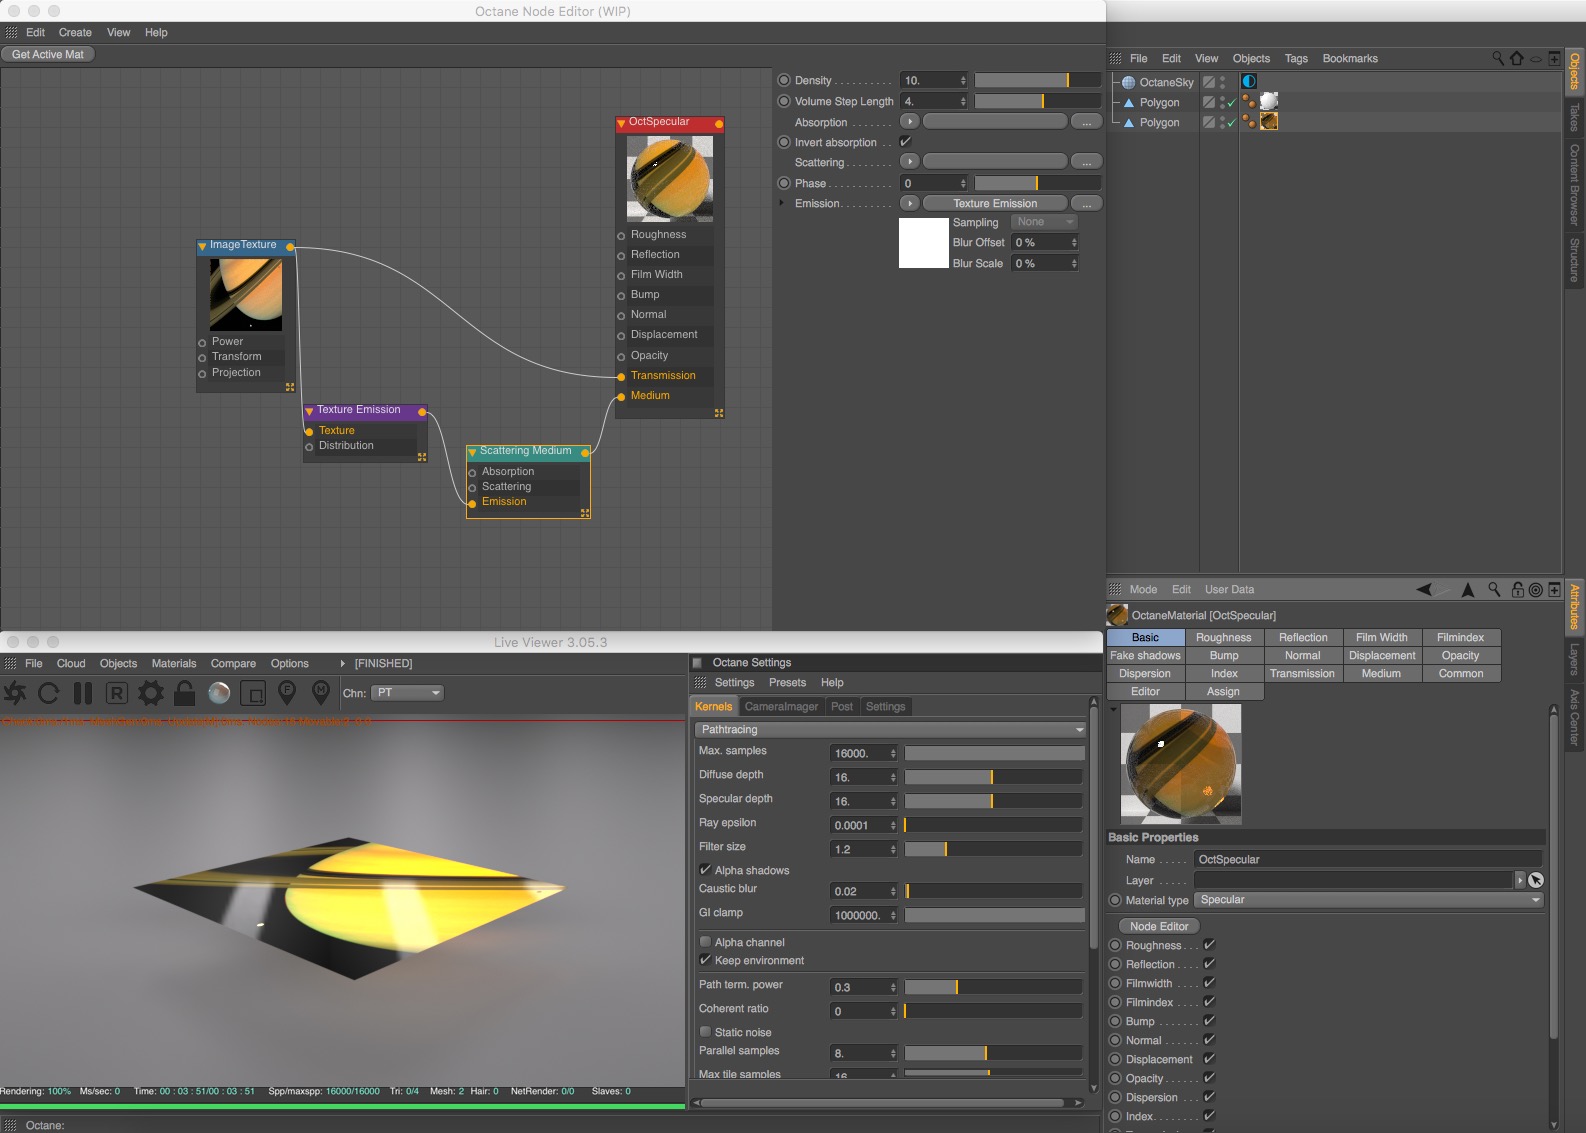This screenshot has height=1133, width=1586.
Task: Adjust the Density slider
Action: [1037, 80]
